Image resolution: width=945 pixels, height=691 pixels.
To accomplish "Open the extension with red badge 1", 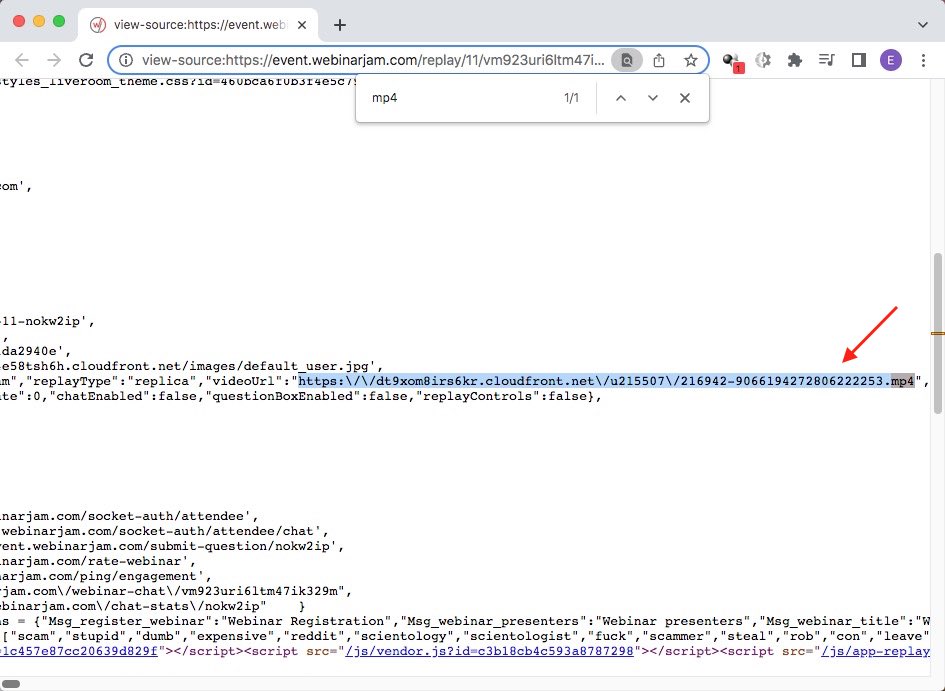I will pyautogui.click(x=733, y=61).
